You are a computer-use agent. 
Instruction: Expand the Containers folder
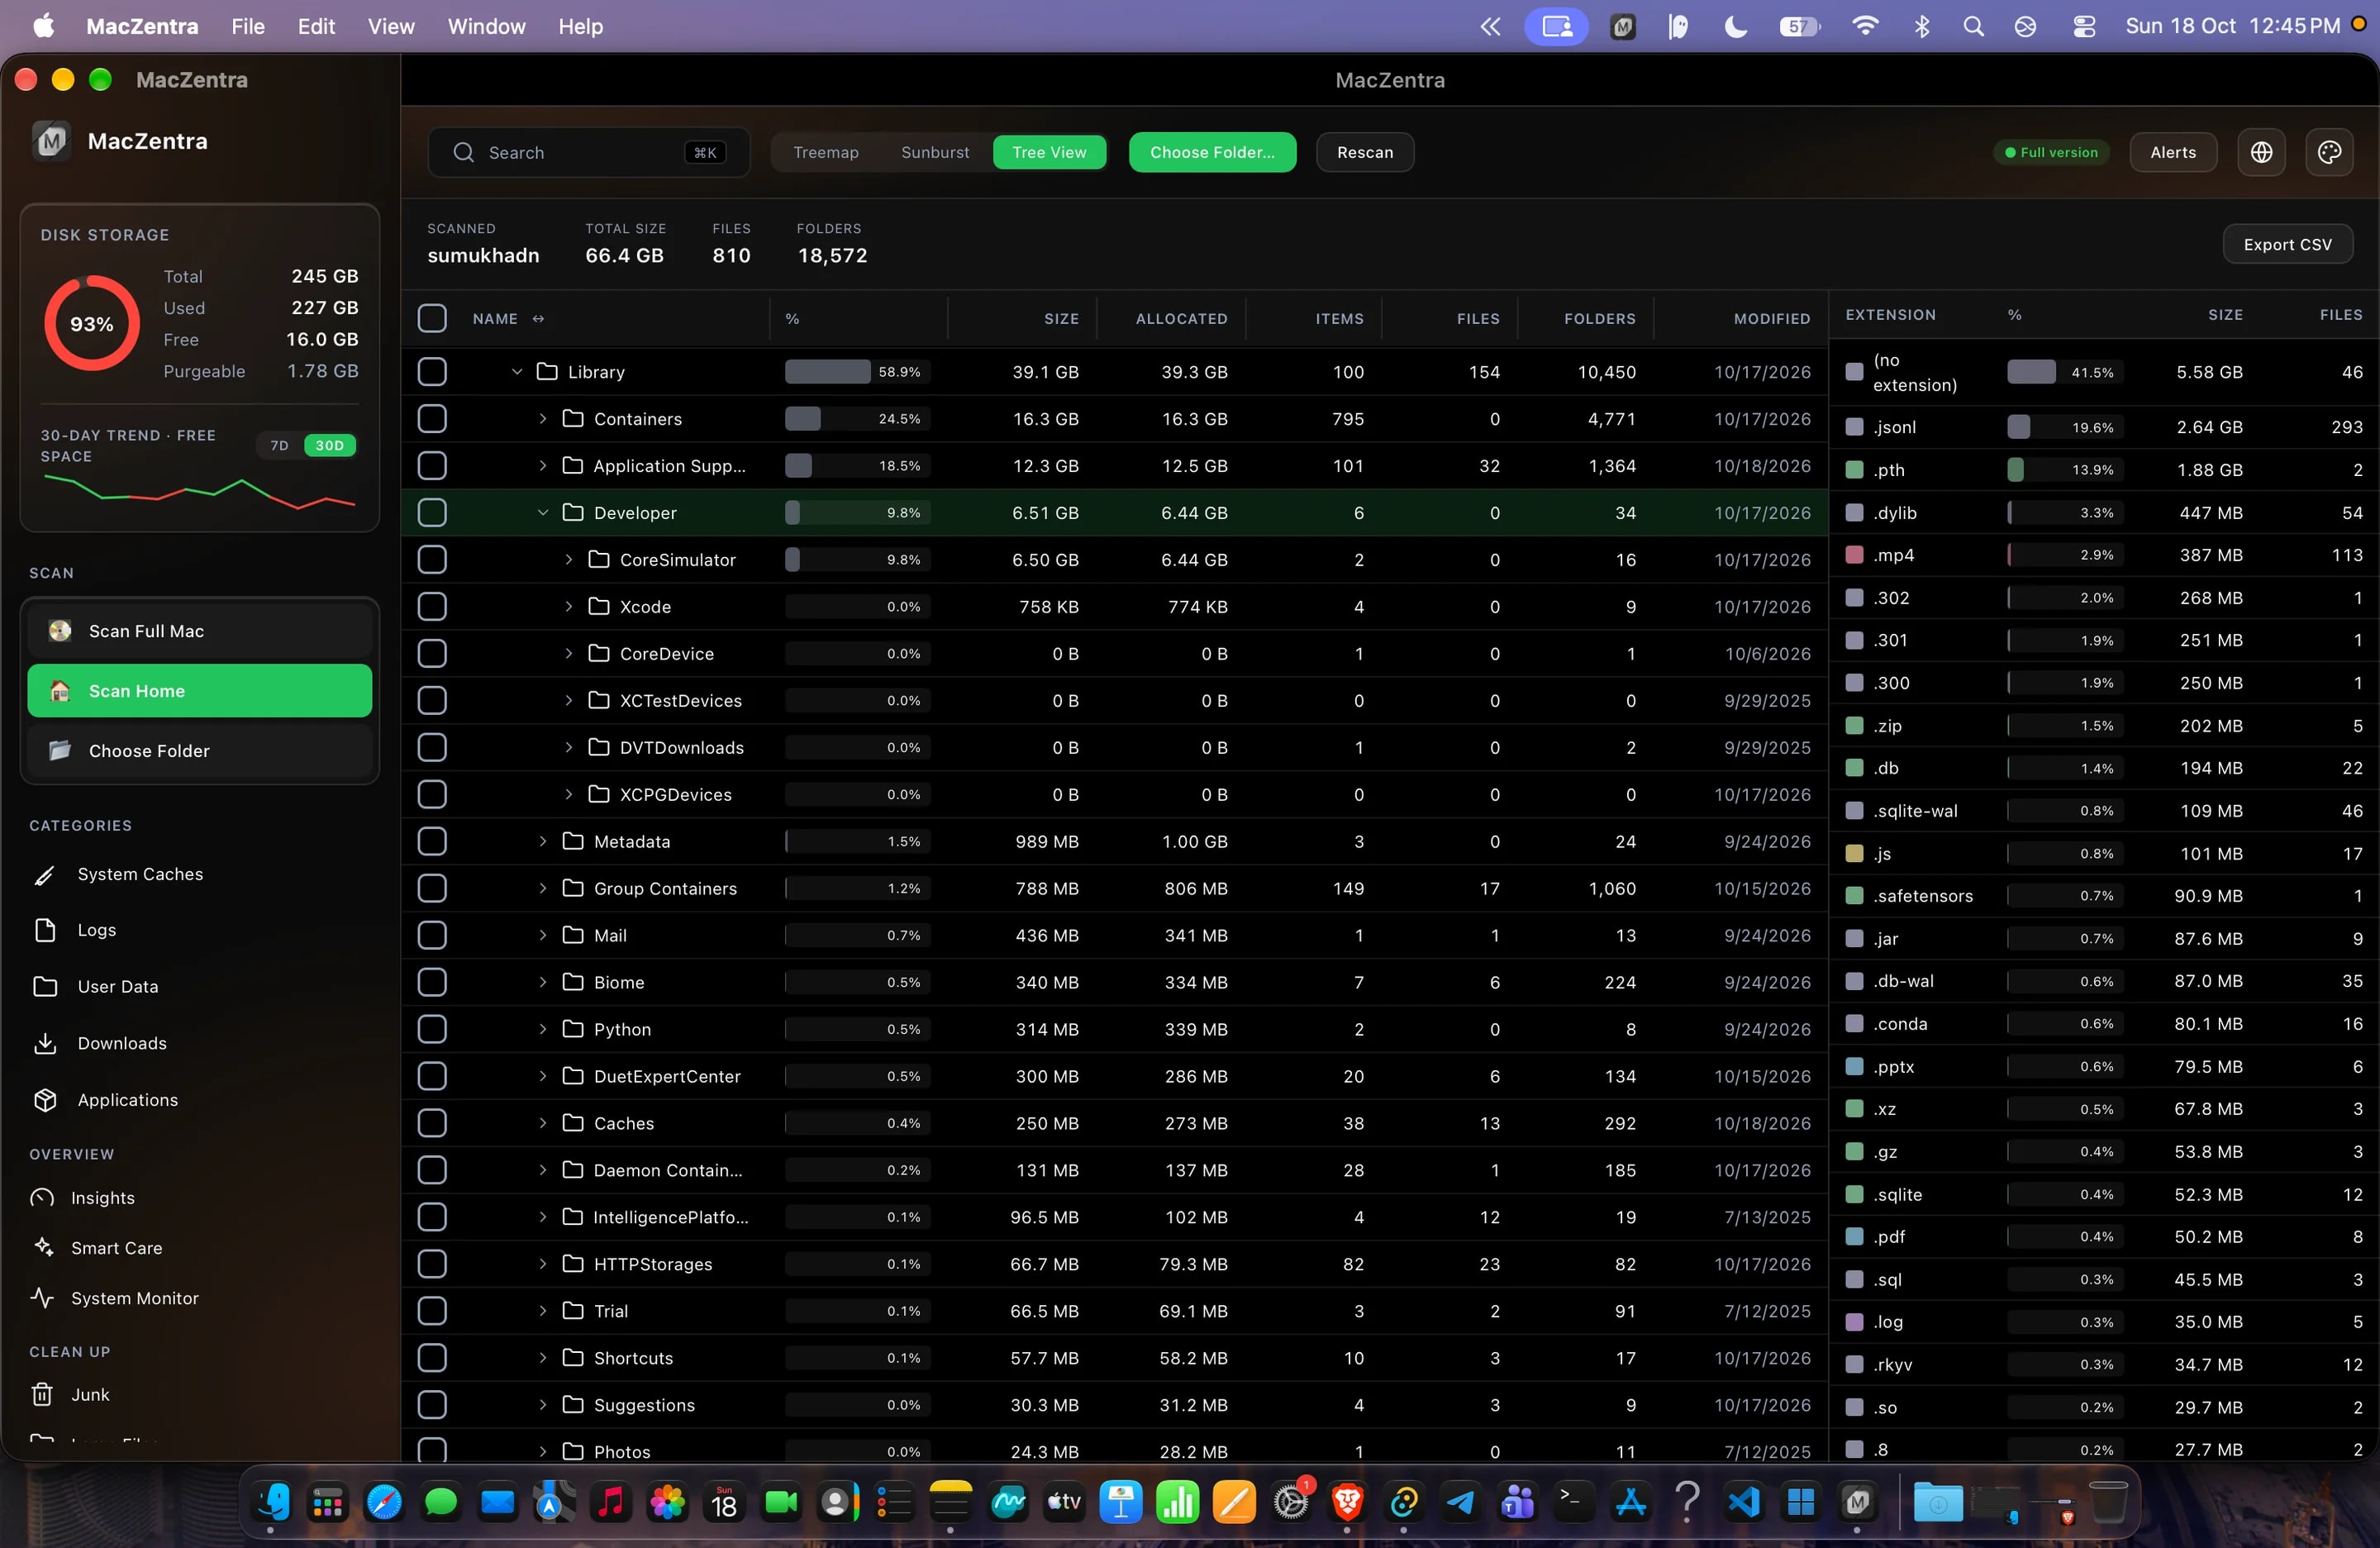point(543,418)
